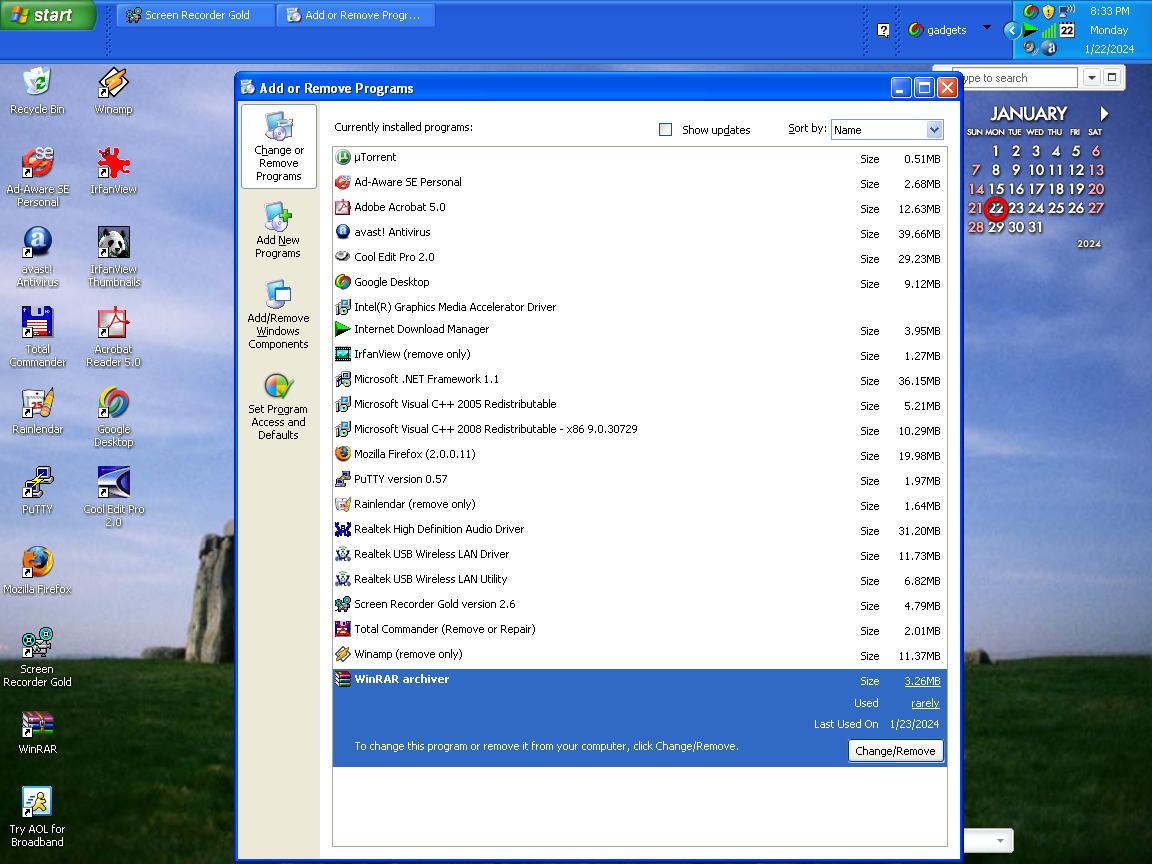Open Set Program Access and Defaults
1152x864 pixels.
[x=278, y=406]
